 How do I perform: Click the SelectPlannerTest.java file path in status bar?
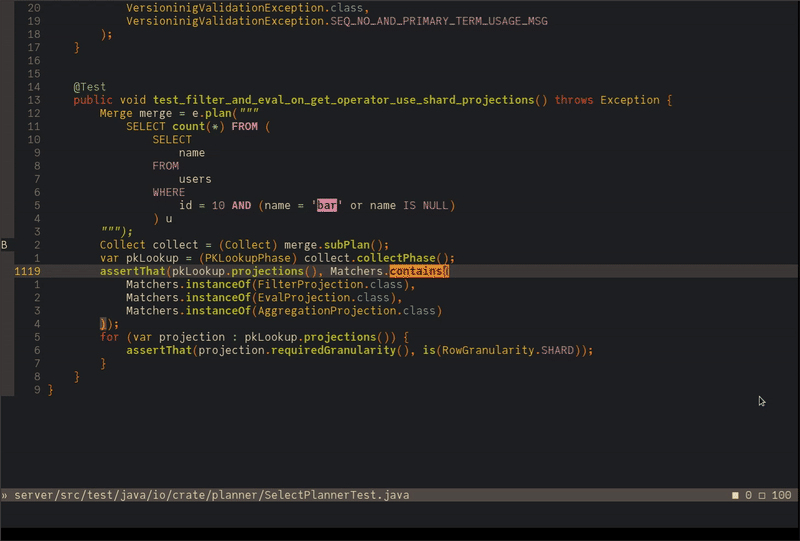[x=212, y=495]
